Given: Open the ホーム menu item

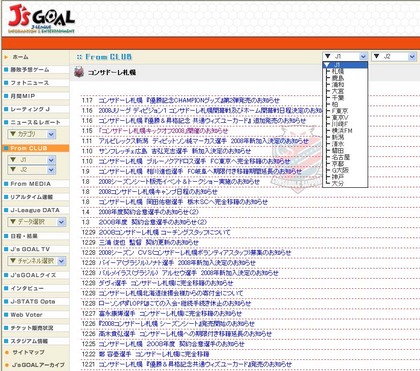Looking at the screenshot, I should [20, 57].
